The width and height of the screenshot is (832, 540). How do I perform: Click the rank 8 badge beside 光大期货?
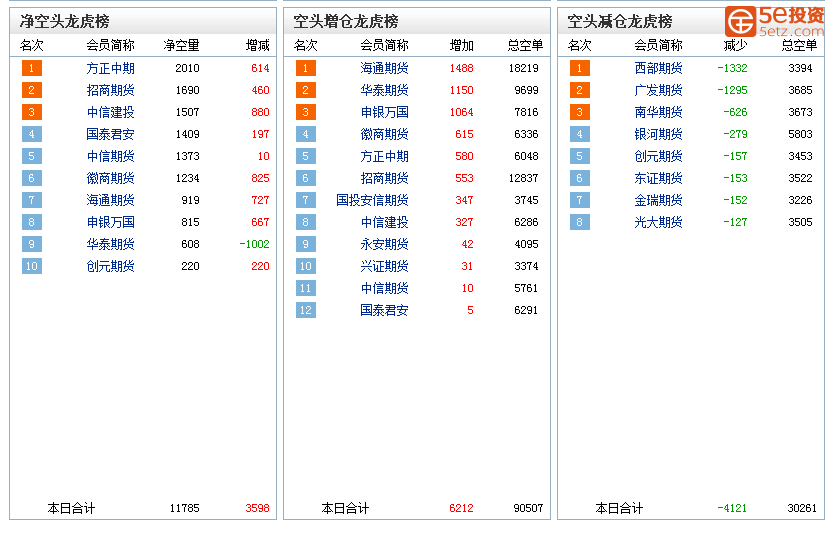(x=579, y=222)
